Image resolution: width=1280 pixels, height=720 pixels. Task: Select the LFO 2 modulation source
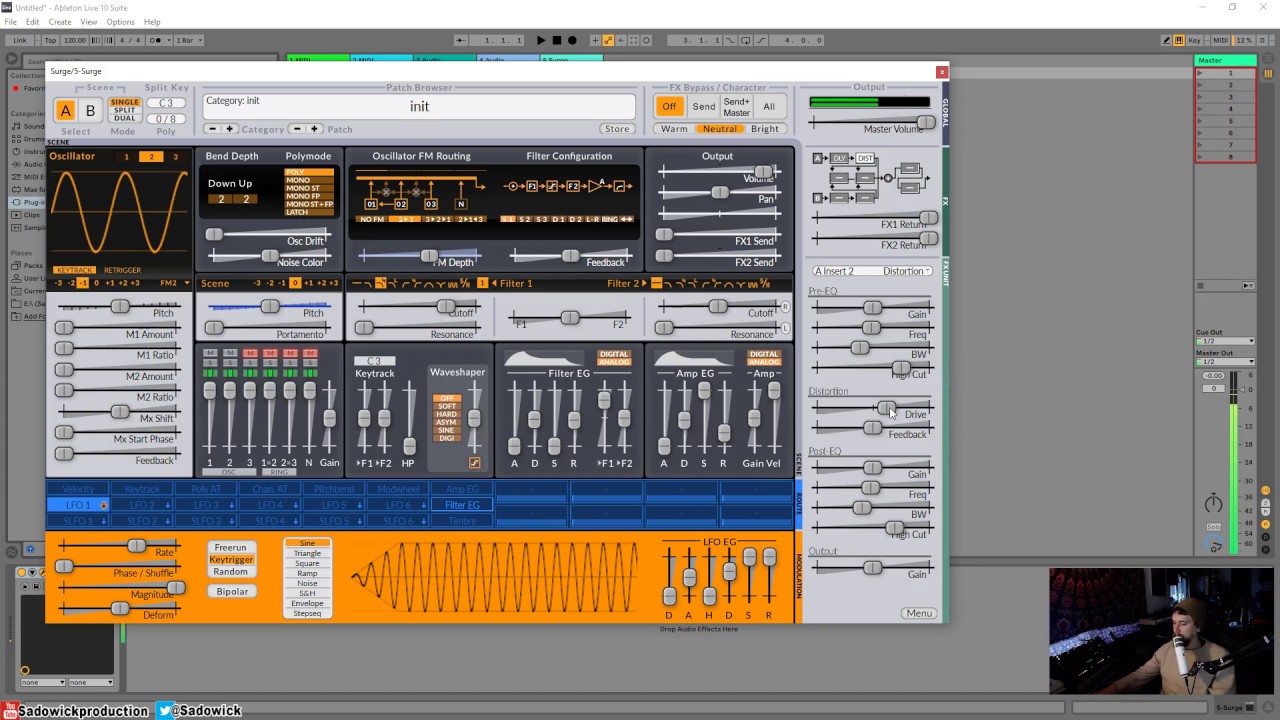click(143, 505)
